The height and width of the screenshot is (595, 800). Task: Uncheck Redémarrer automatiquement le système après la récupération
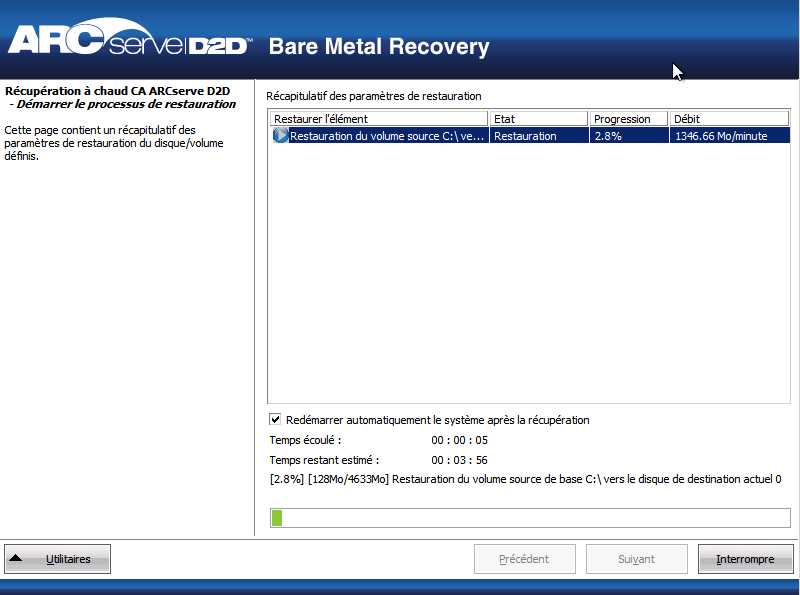pyautogui.click(x=275, y=419)
